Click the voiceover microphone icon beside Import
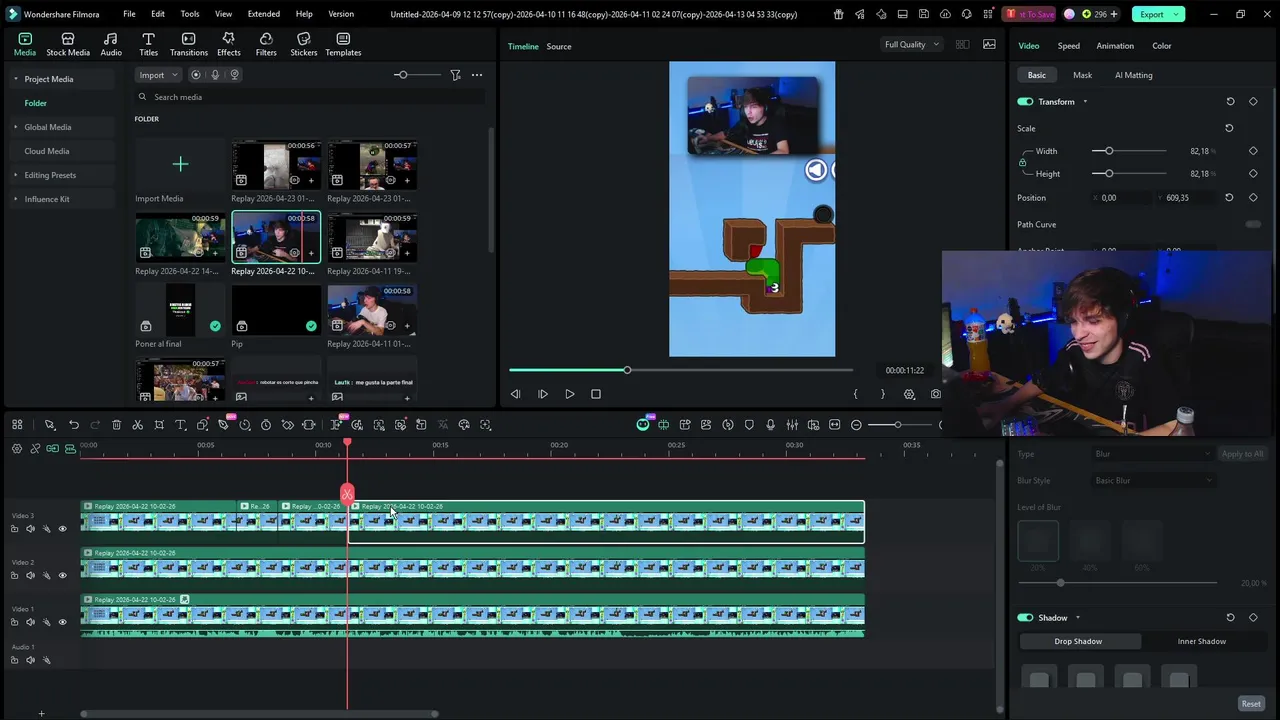This screenshot has width=1280, height=720. click(x=215, y=75)
